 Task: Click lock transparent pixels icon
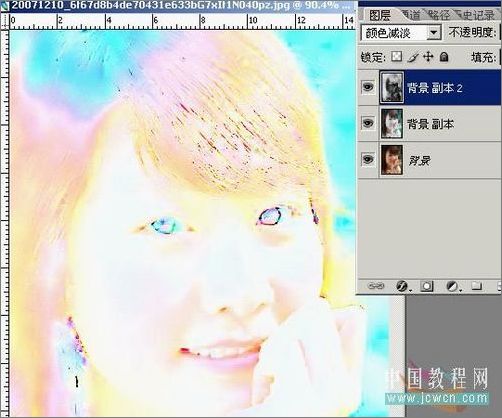(396, 57)
